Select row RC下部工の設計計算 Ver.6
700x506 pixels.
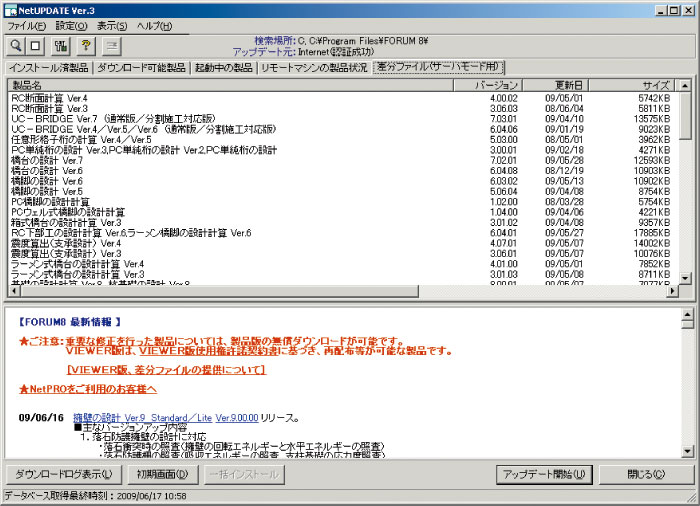(342, 233)
